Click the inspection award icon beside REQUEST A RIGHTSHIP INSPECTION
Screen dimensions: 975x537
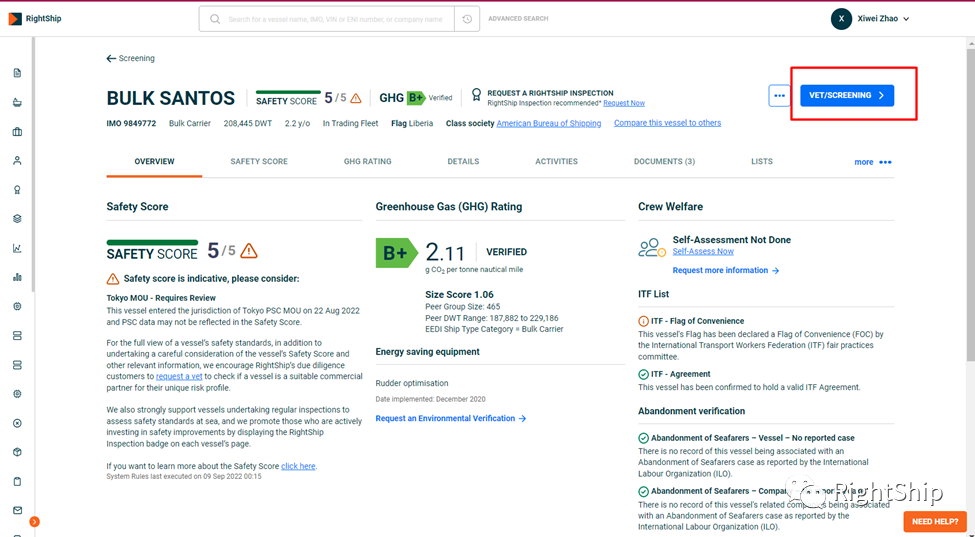(476, 94)
